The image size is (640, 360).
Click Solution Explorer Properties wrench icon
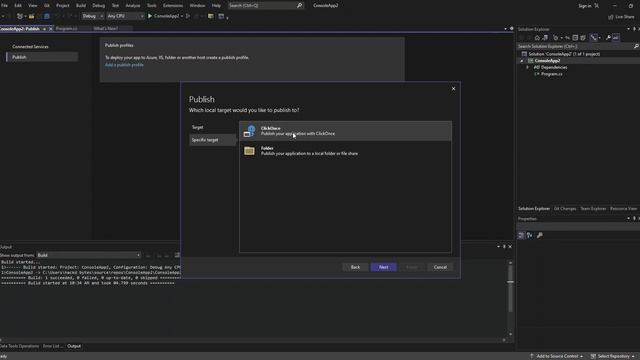click(x=608, y=38)
